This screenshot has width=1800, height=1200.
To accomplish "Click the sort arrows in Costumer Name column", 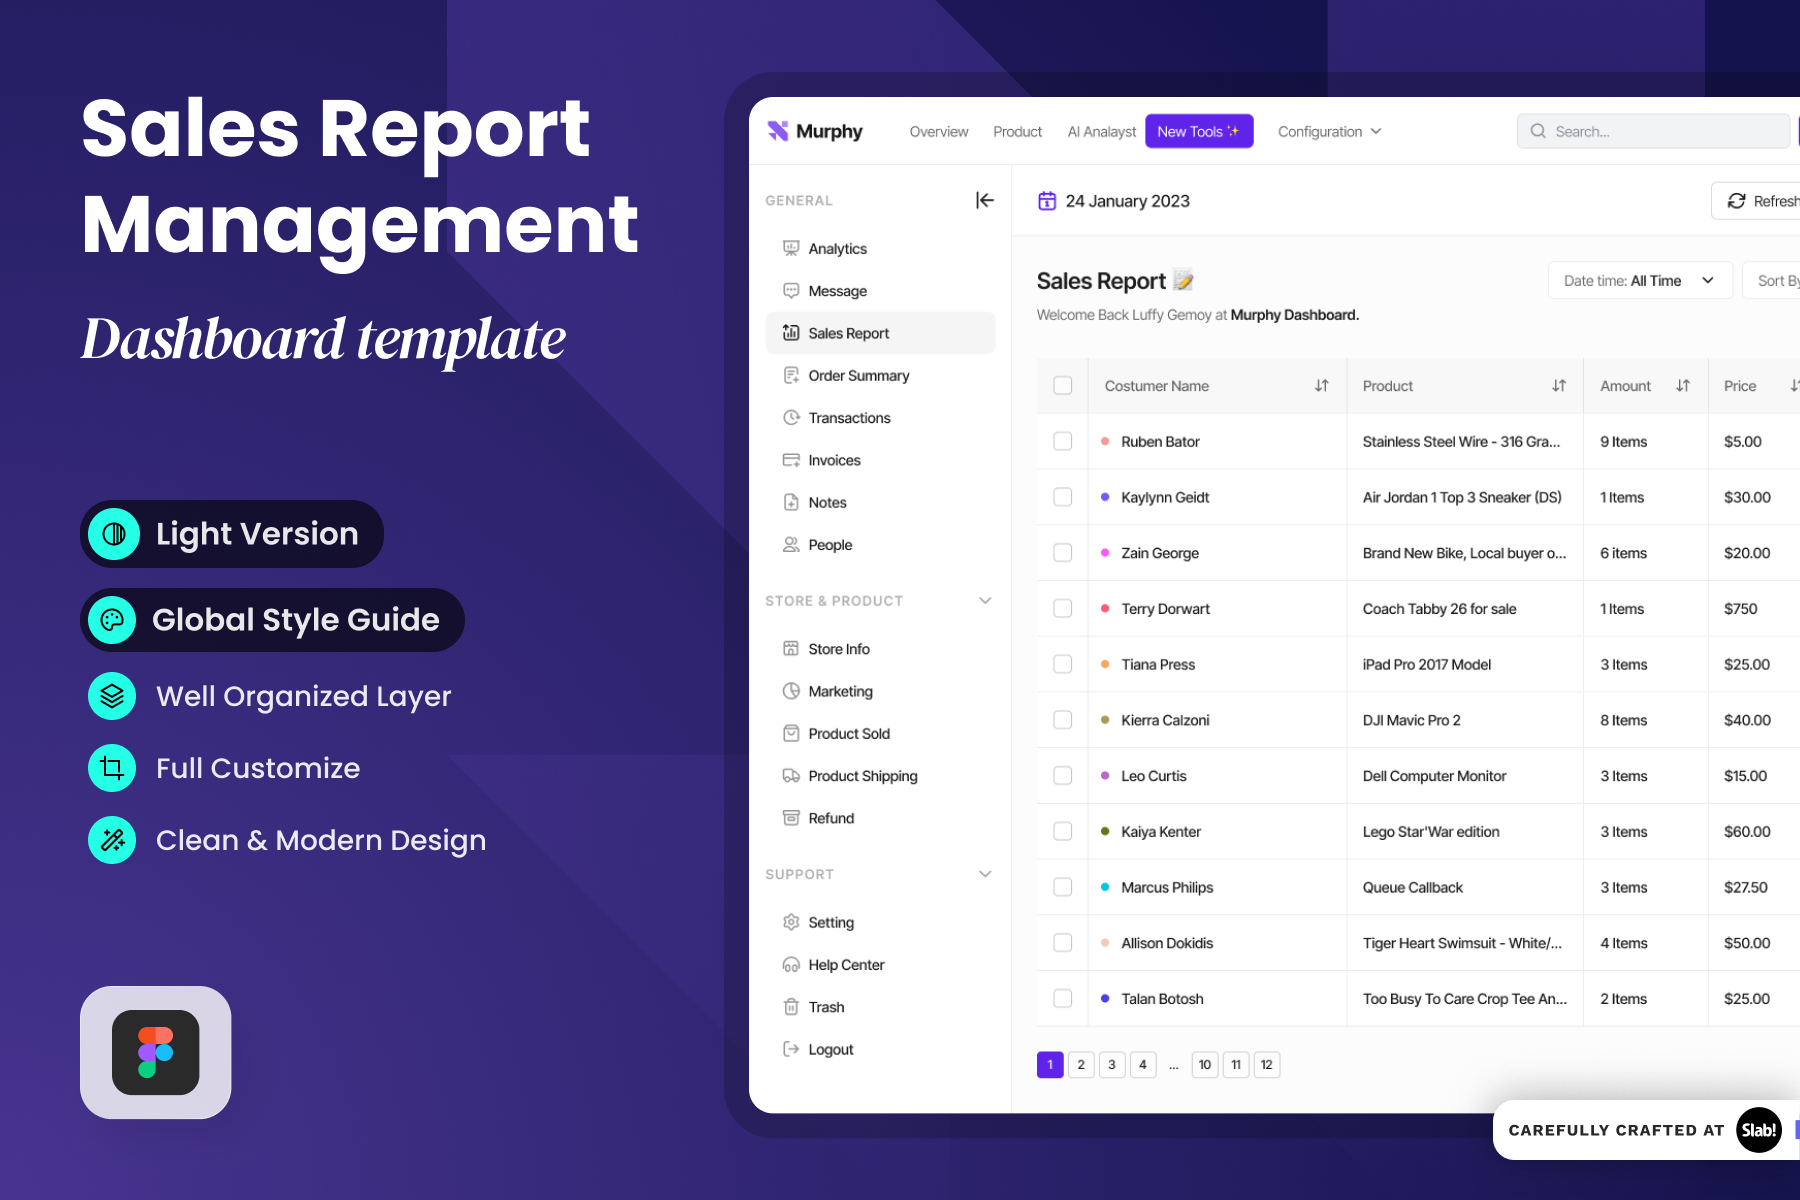I will (1321, 386).
